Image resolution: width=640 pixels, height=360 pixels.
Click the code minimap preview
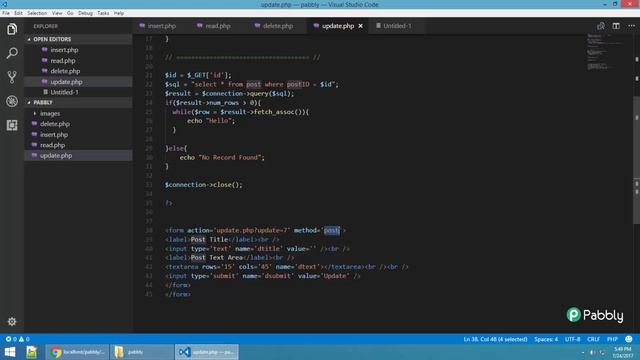point(605,52)
